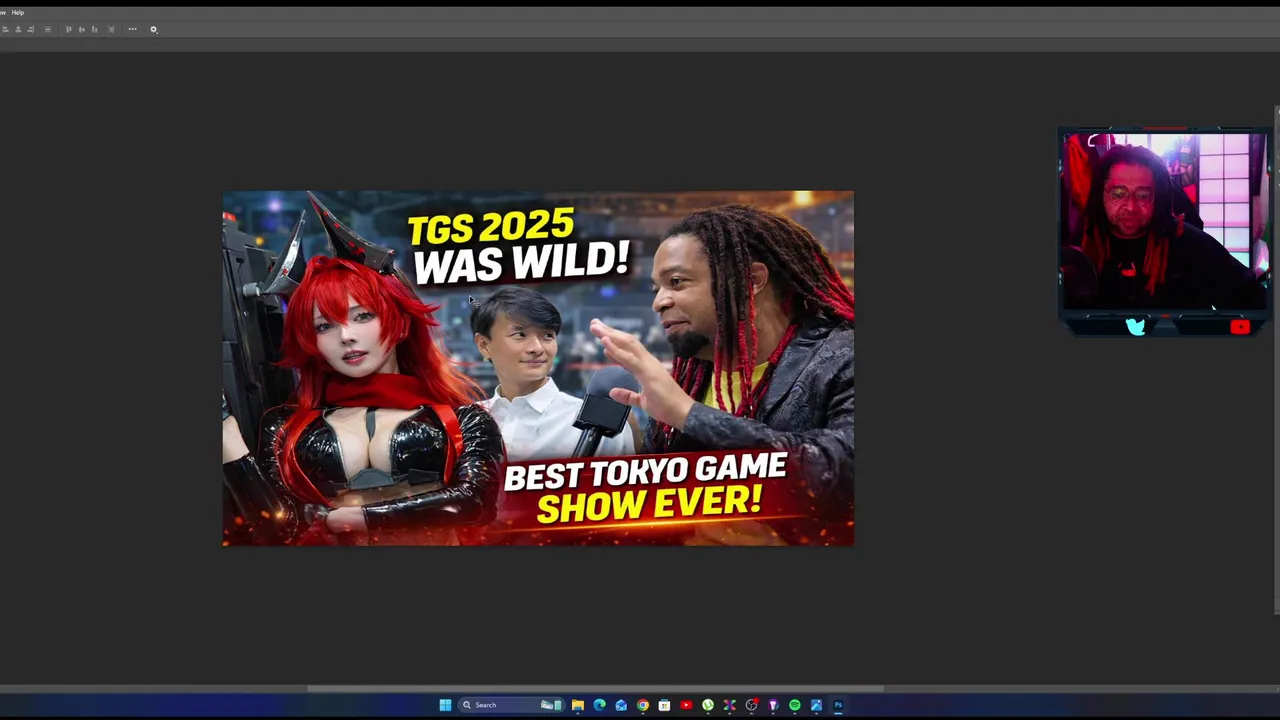The image size is (1280, 720).
Task: Open the purple lightbulb taskbar app
Action: point(773,705)
